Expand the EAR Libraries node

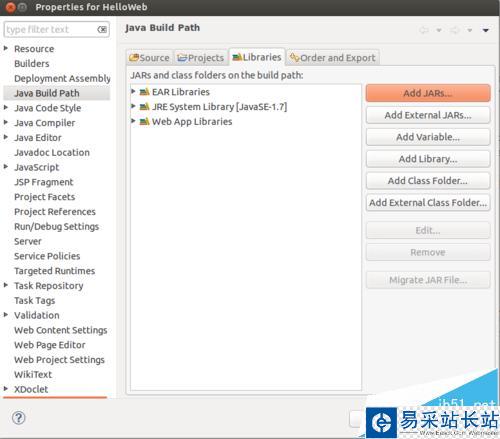[133, 91]
